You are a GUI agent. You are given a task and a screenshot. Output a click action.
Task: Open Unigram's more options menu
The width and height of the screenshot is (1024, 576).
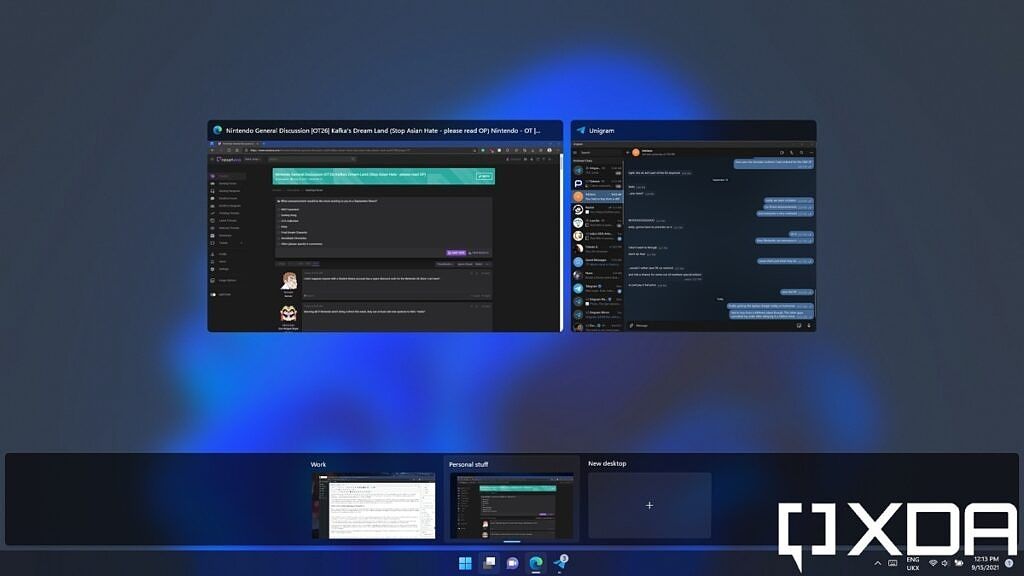click(x=812, y=151)
